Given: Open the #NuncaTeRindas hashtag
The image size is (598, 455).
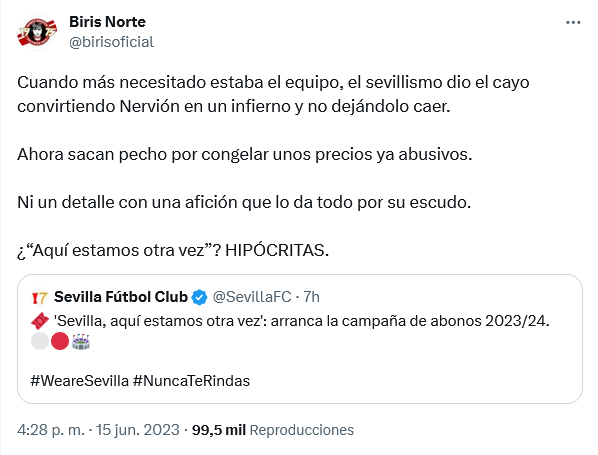Looking at the screenshot, I should click(191, 381).
